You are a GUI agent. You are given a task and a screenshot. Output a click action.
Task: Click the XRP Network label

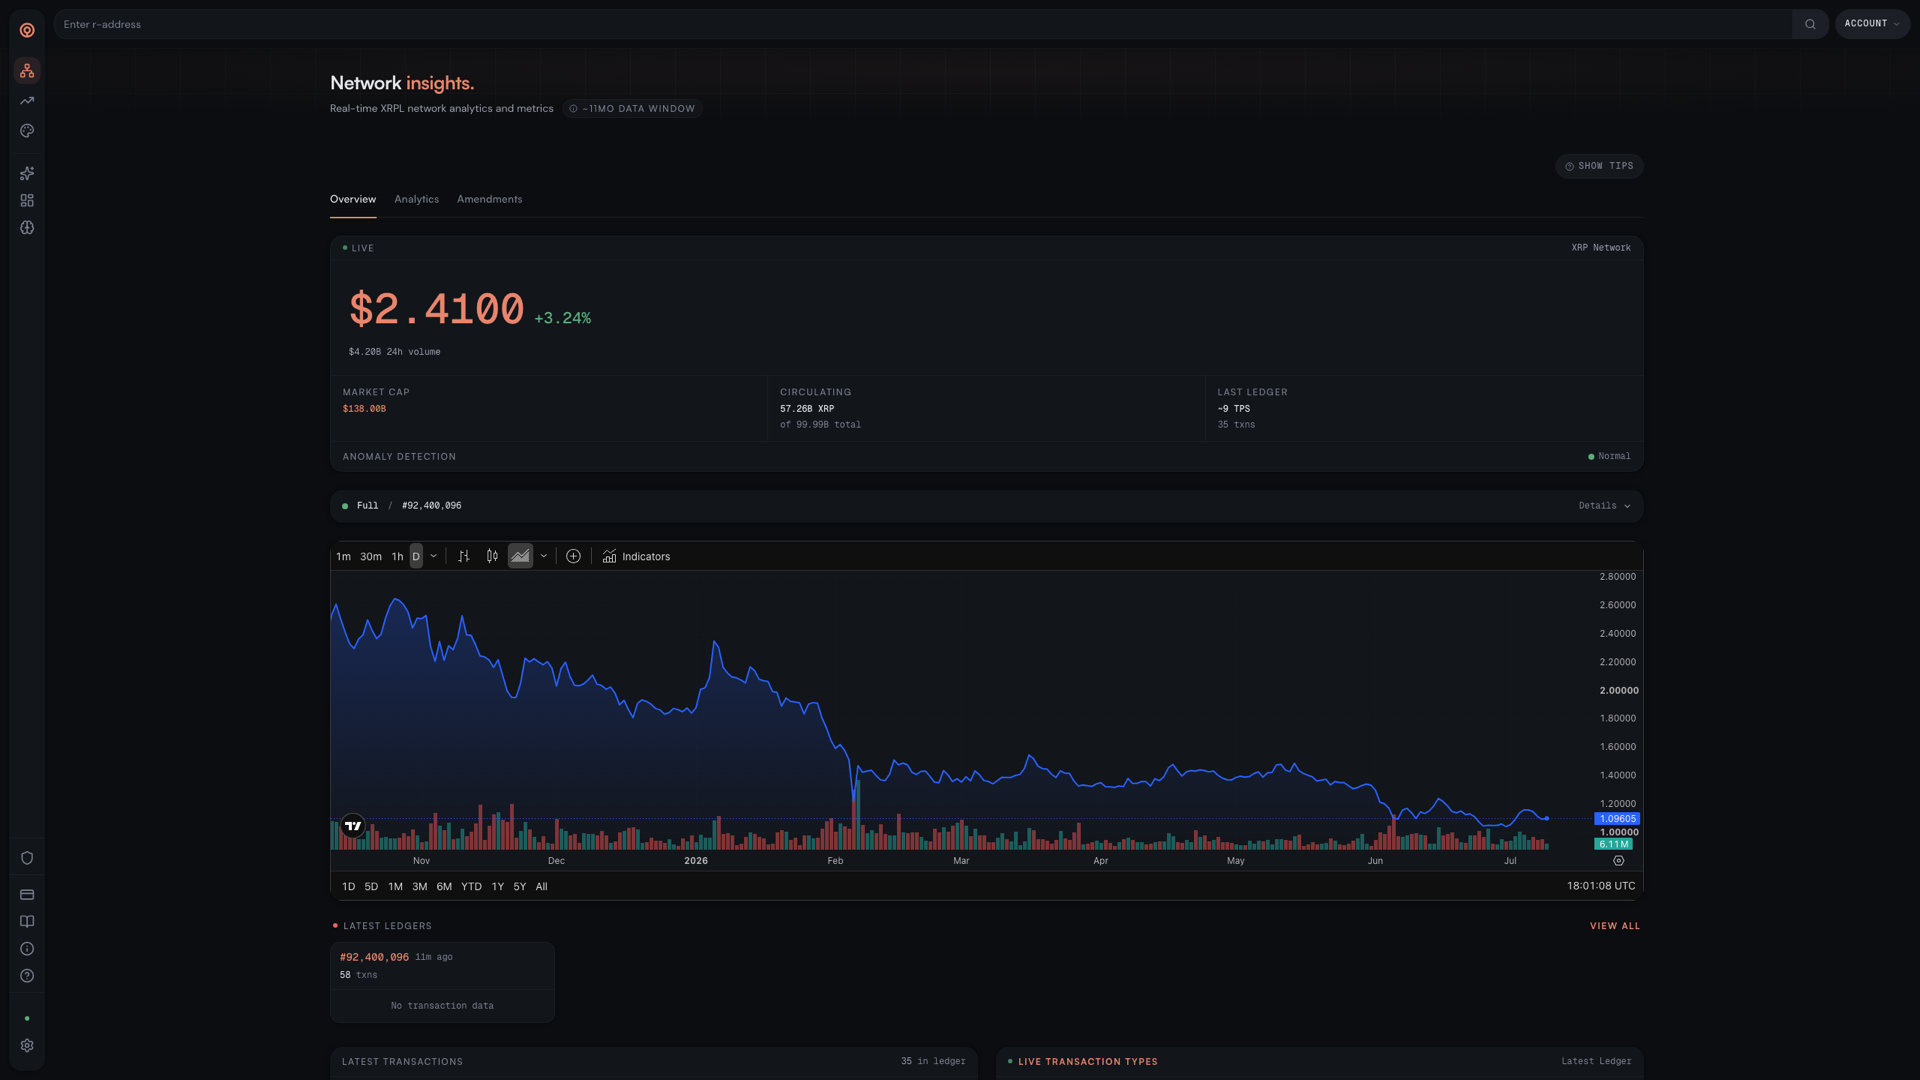point(1601,248)
